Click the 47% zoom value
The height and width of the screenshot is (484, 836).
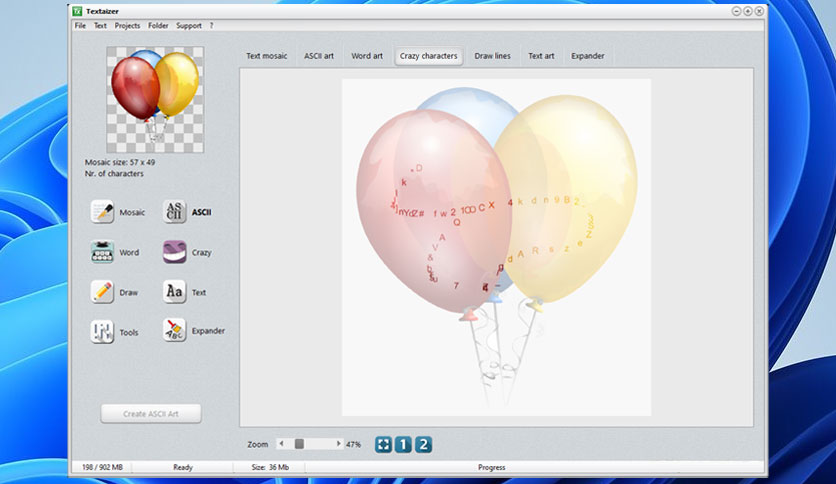353,444
